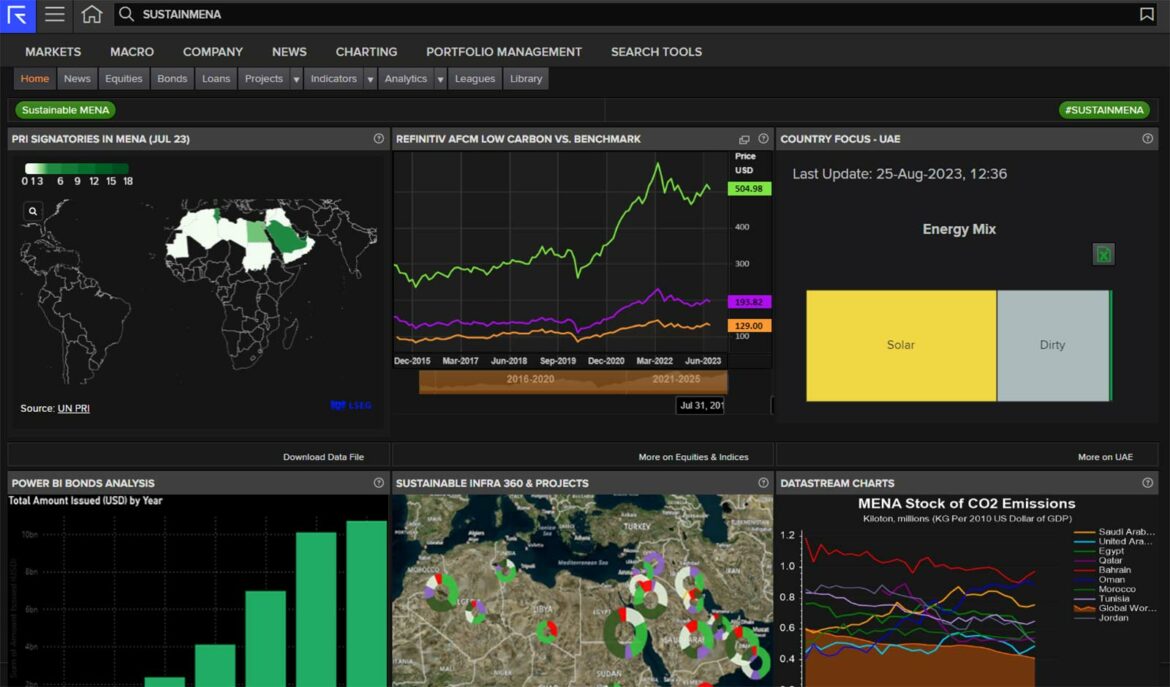
Task: Open help for Country Focus UAE panel
Action: 1147,139
